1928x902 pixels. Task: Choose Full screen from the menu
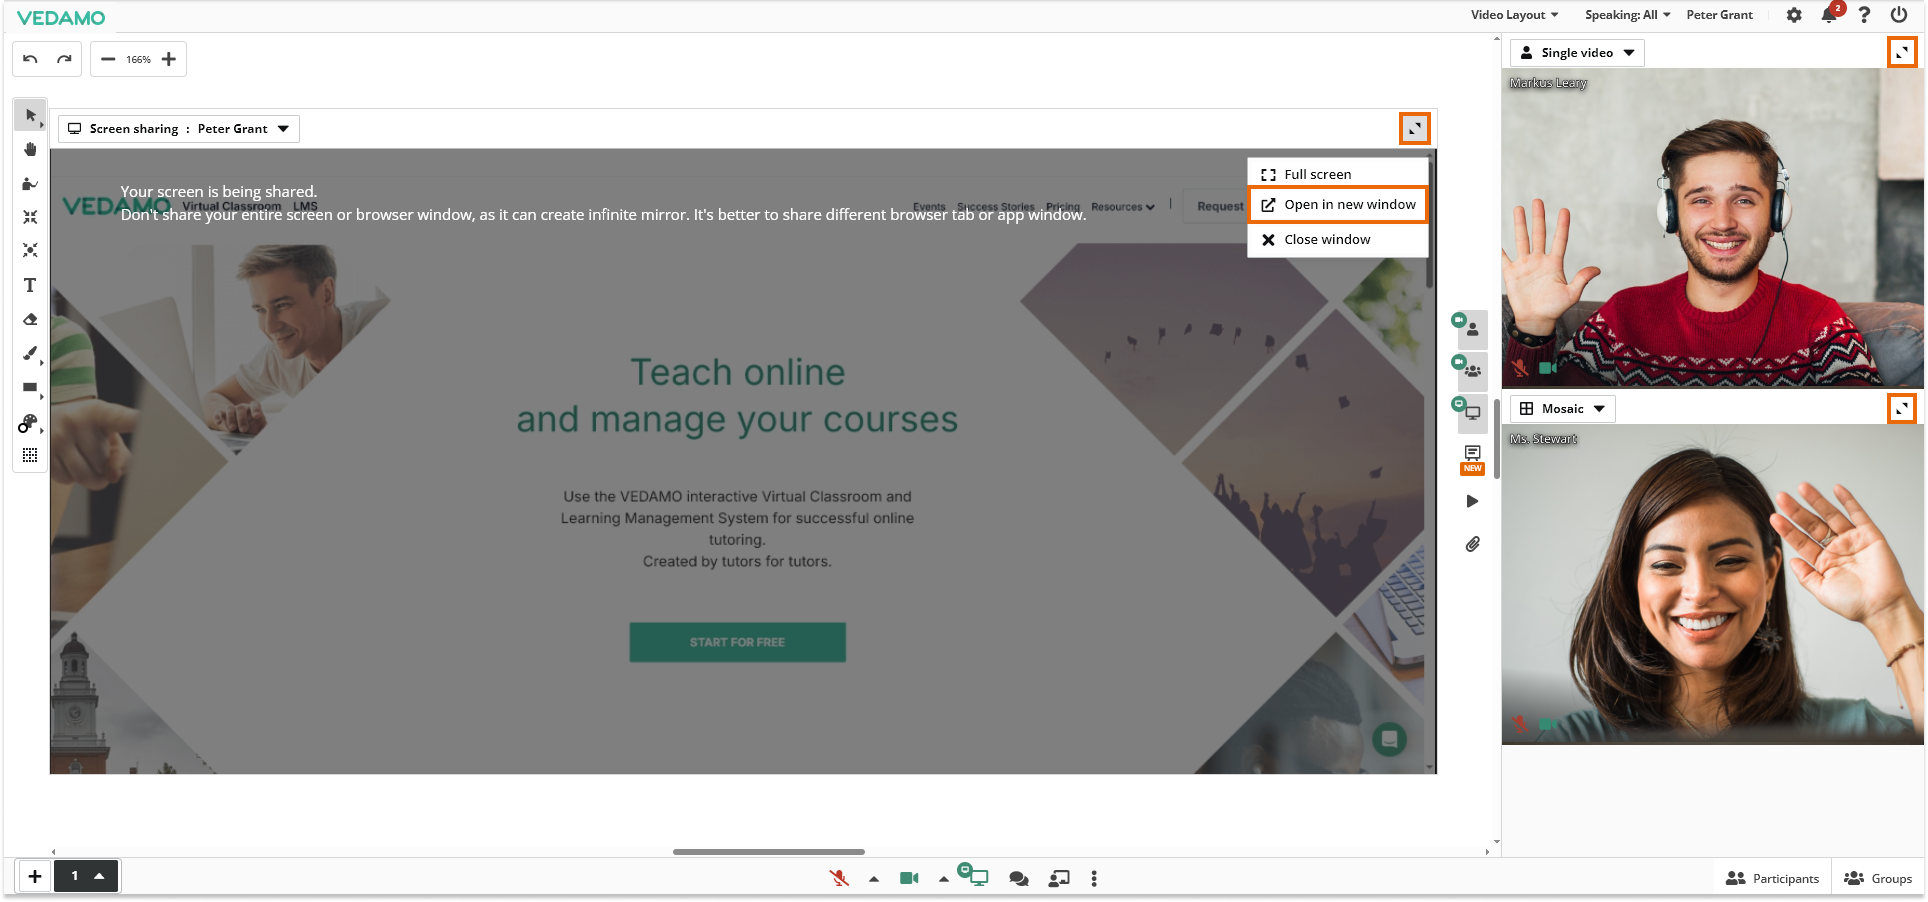[1338, 174]
